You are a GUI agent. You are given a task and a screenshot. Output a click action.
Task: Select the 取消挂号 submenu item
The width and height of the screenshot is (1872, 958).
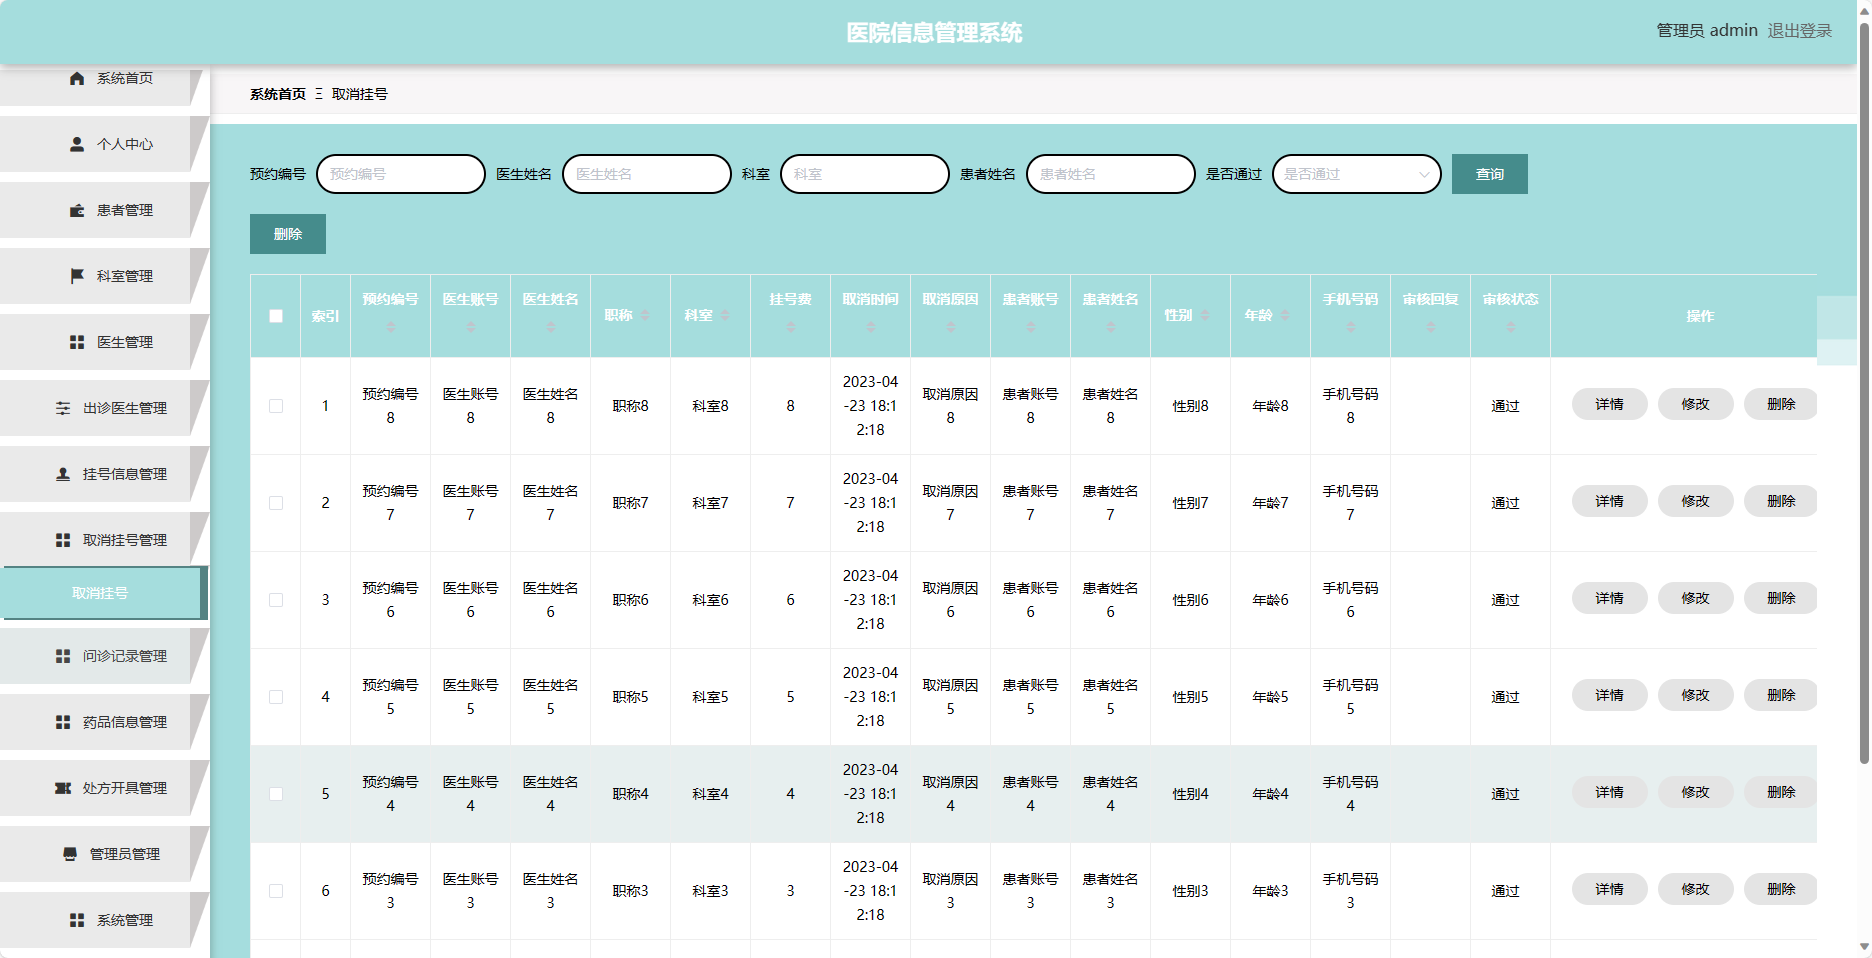coord(103,593)
